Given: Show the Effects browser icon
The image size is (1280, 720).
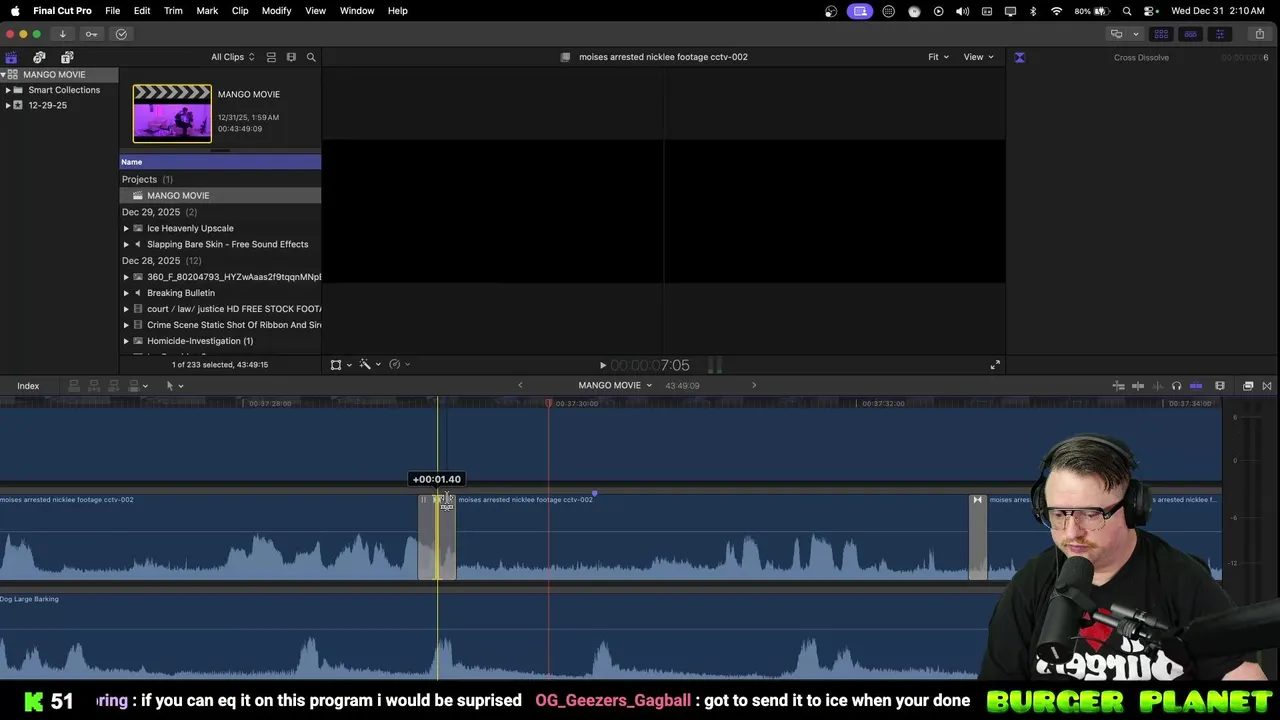Looking at the screenshot, I should [1248, 386].
